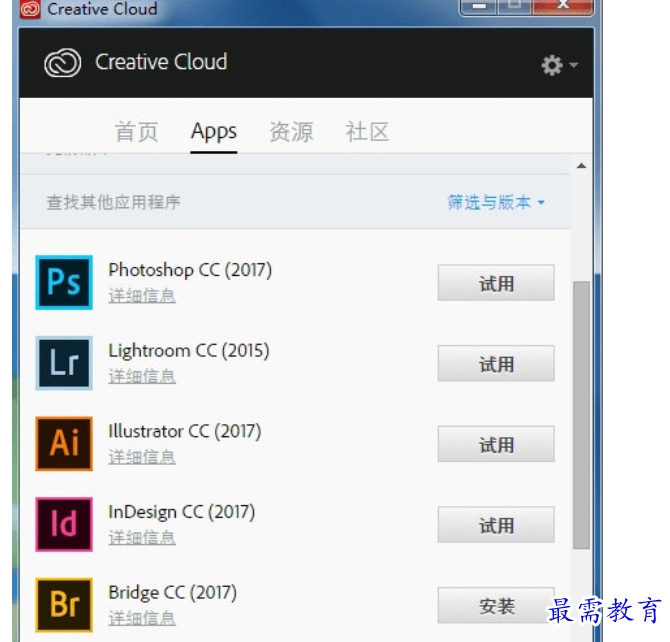The image size is (670, 642).
Task: Install Bridge CC (2017) via 安装 button
Action: [496, 605]
